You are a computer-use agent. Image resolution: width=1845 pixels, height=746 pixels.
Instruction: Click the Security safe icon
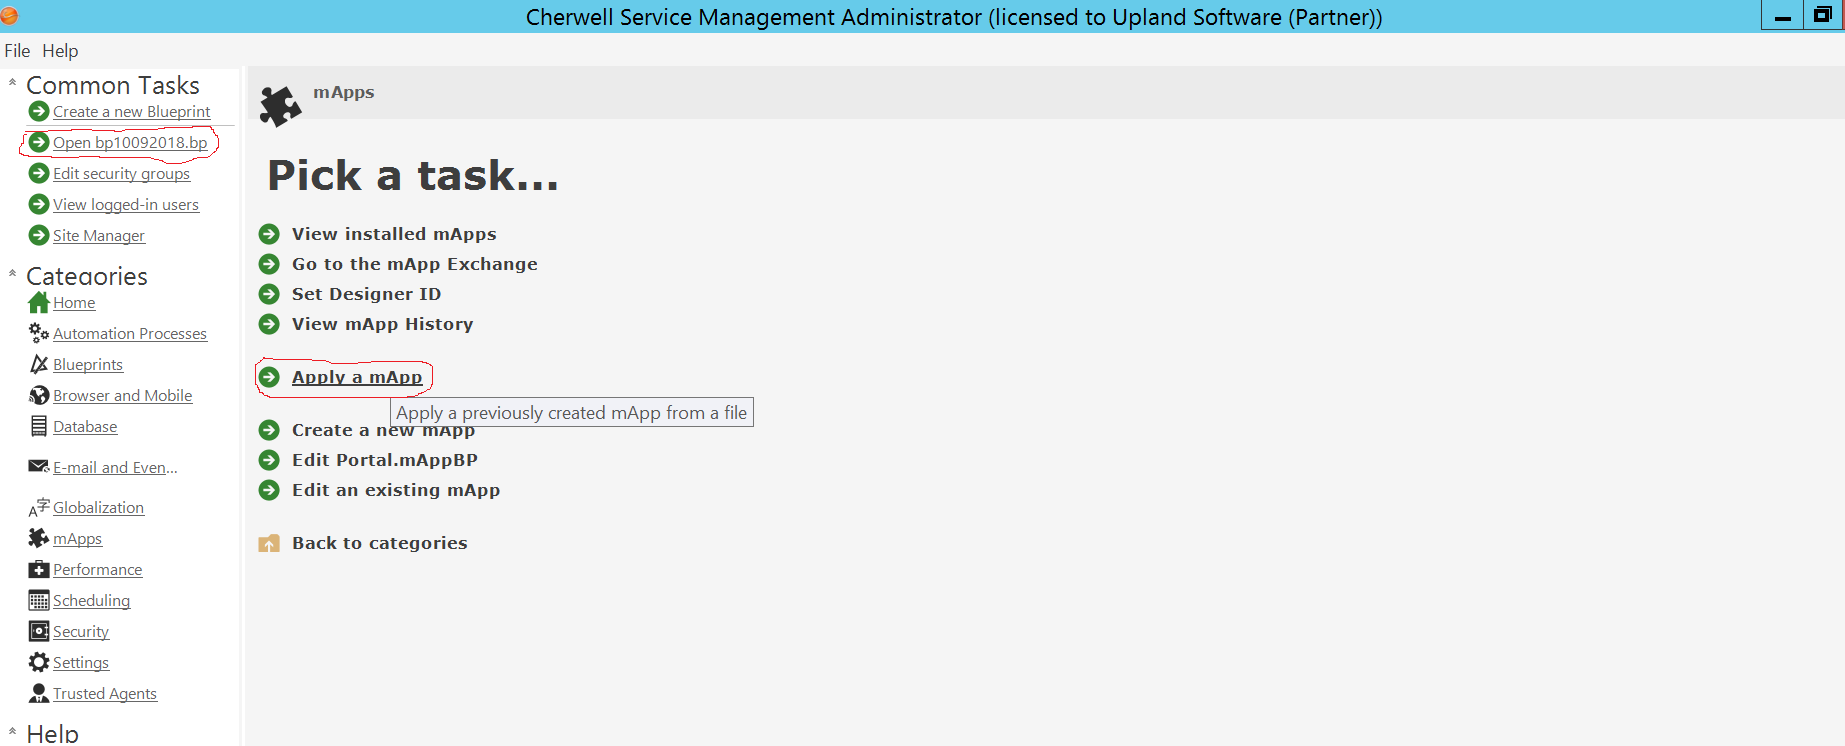pyautogui.click(x=39, y=631)
